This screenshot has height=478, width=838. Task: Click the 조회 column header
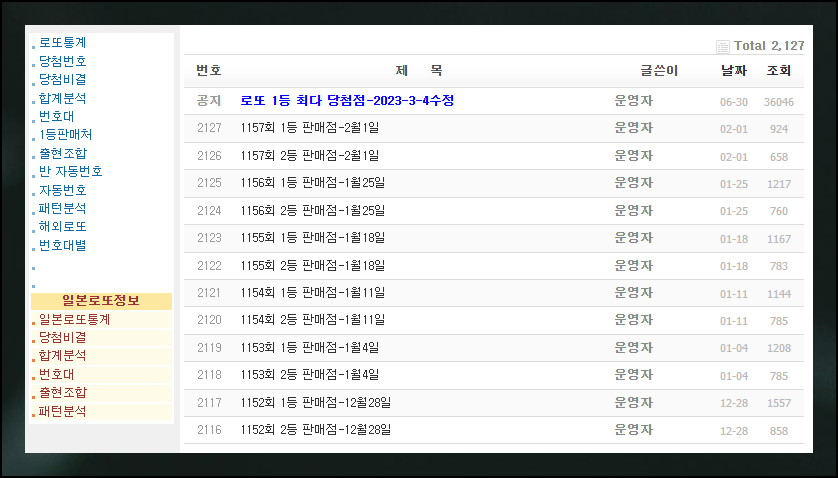[779, 71]
